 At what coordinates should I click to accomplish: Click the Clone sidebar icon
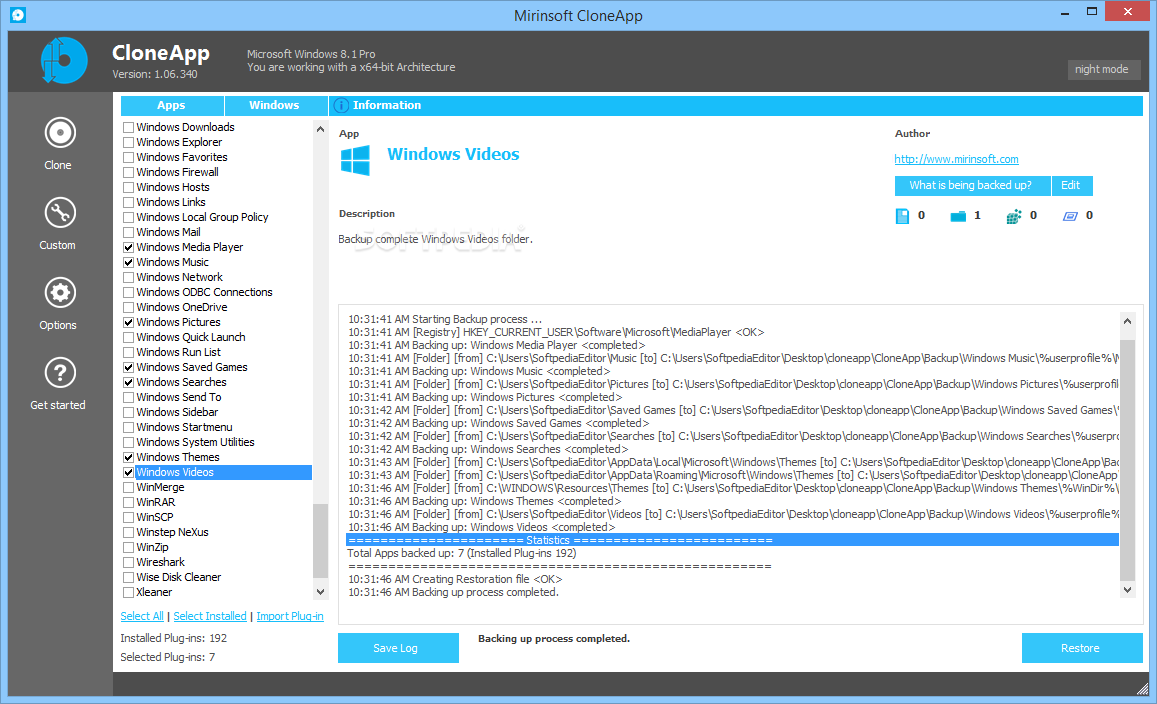point(60,133)
